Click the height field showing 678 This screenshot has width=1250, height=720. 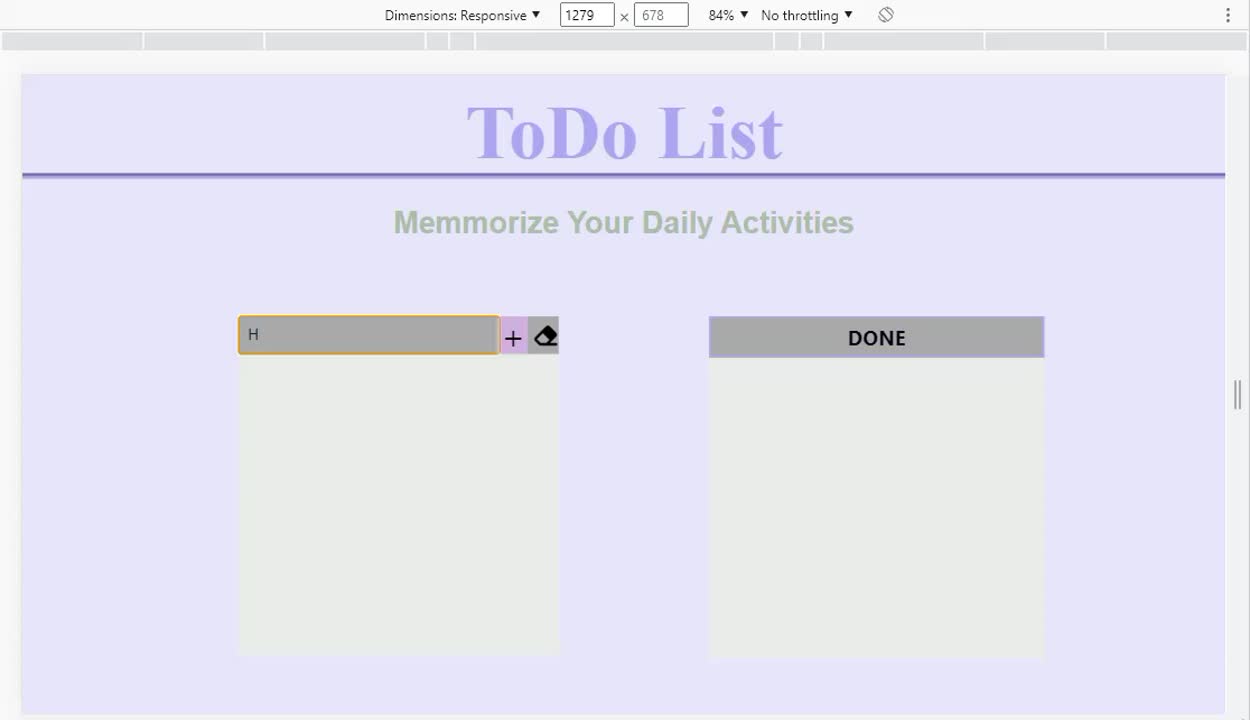click(x=661, y=15)
